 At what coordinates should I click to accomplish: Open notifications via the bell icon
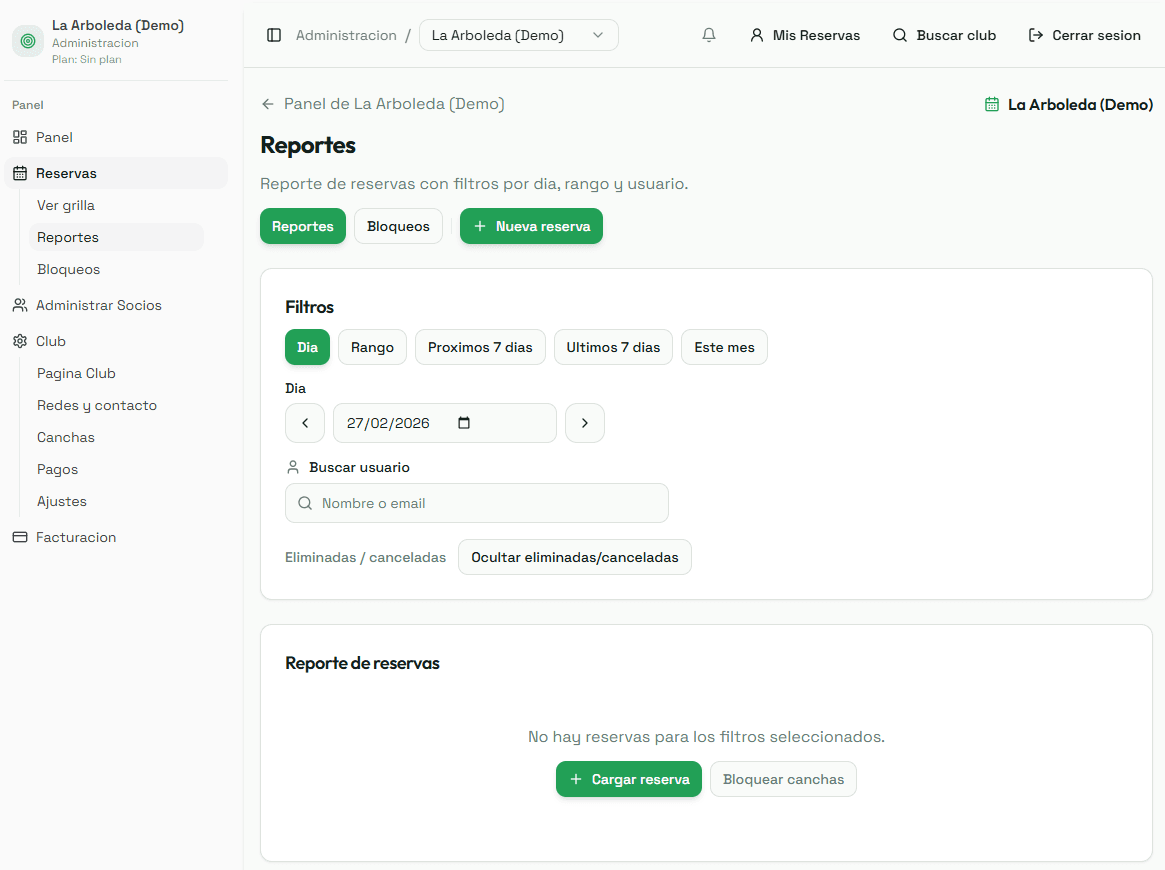pos(709,34)
